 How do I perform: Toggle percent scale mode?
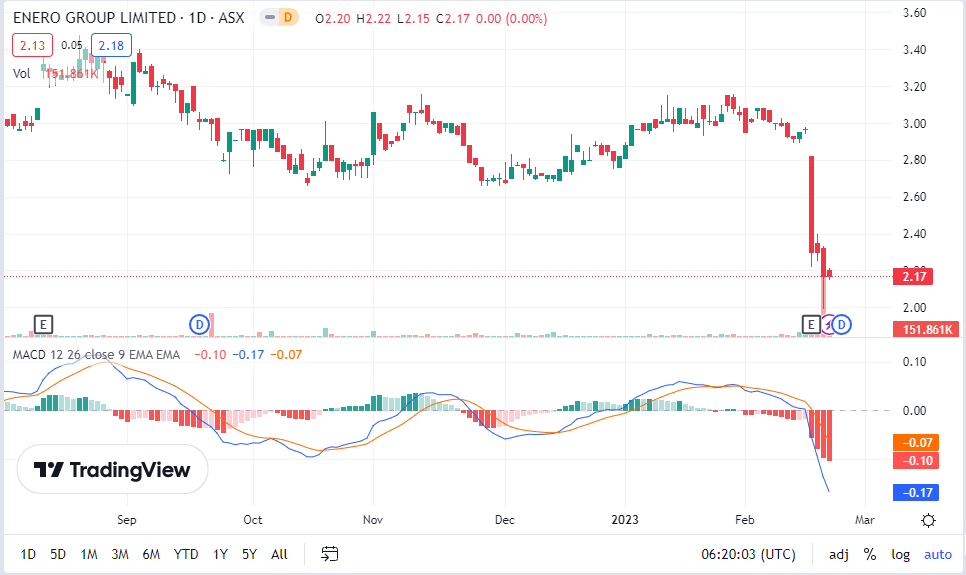point(870,554)
